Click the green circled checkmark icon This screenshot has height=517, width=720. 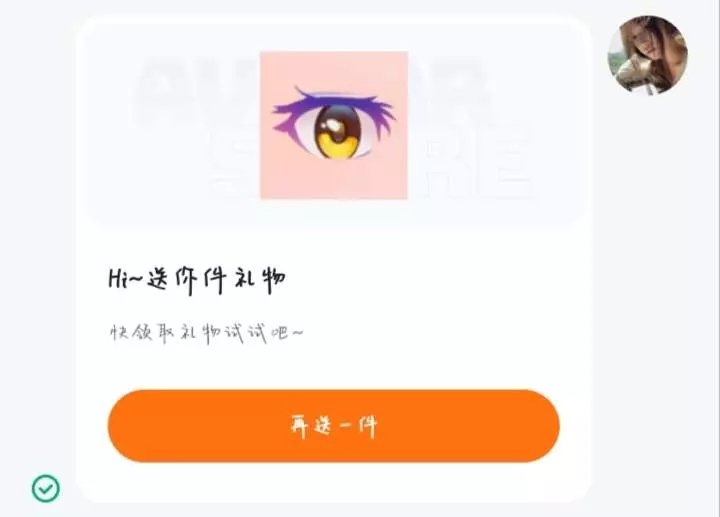(x=45, y=488)
